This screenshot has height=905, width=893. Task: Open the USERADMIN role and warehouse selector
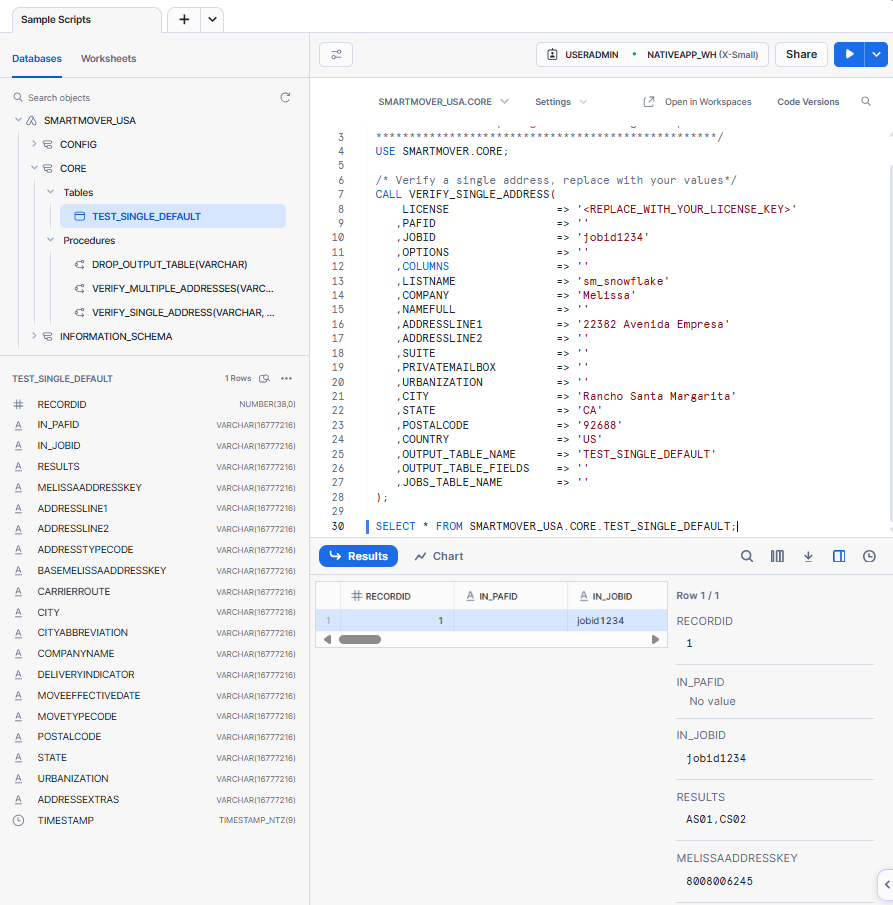click(652, 55)
